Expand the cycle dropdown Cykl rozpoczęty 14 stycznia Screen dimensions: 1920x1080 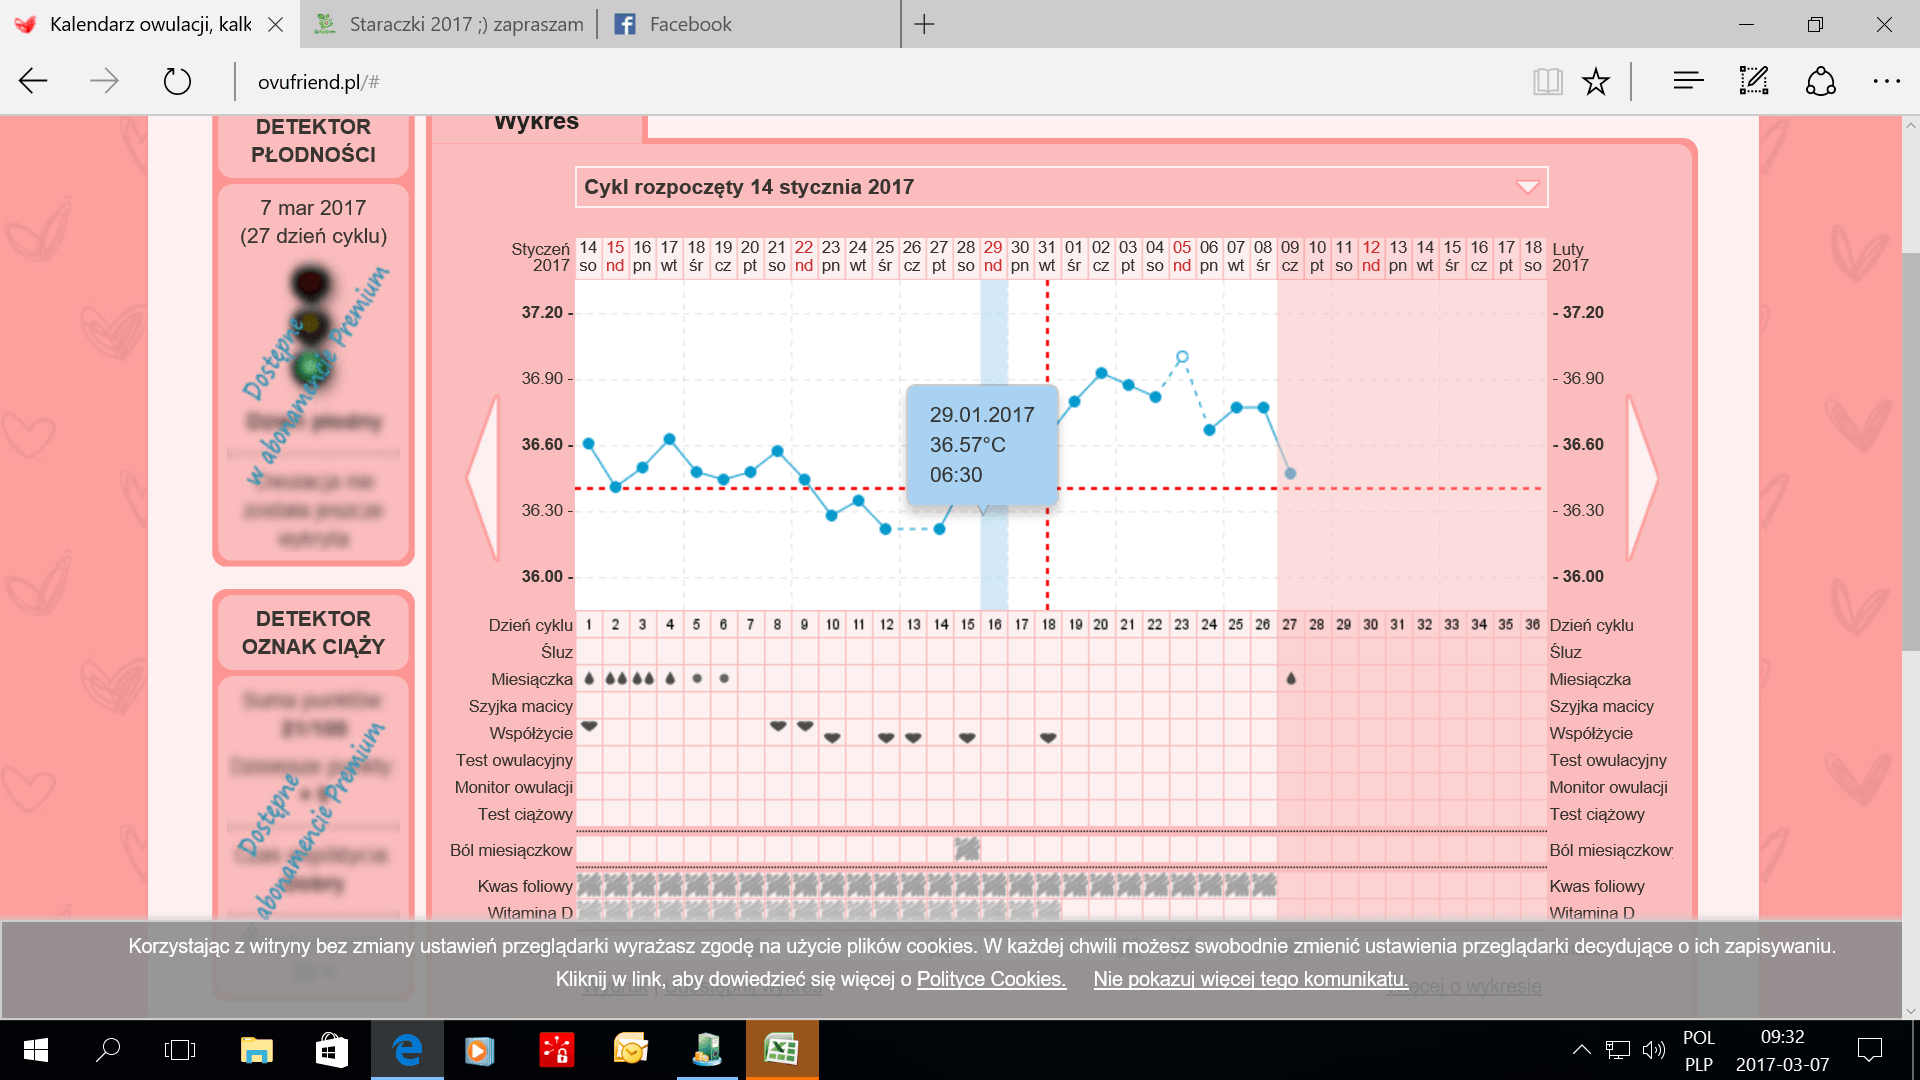tap(1061, 187)
